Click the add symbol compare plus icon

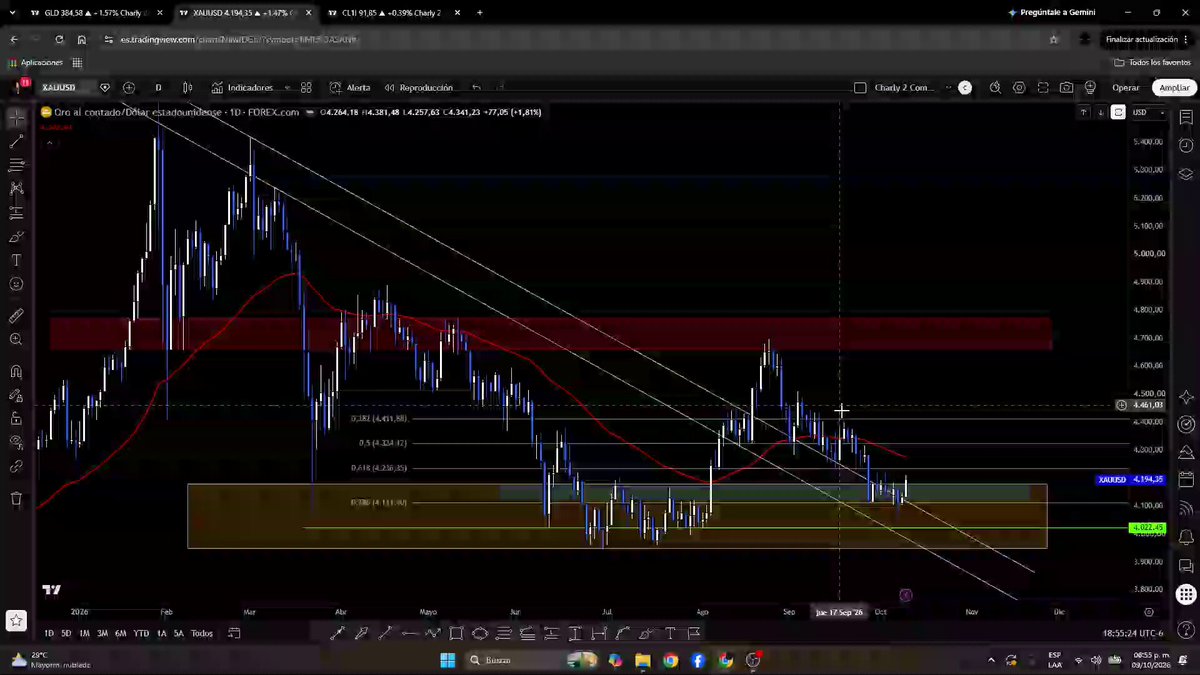129,88
